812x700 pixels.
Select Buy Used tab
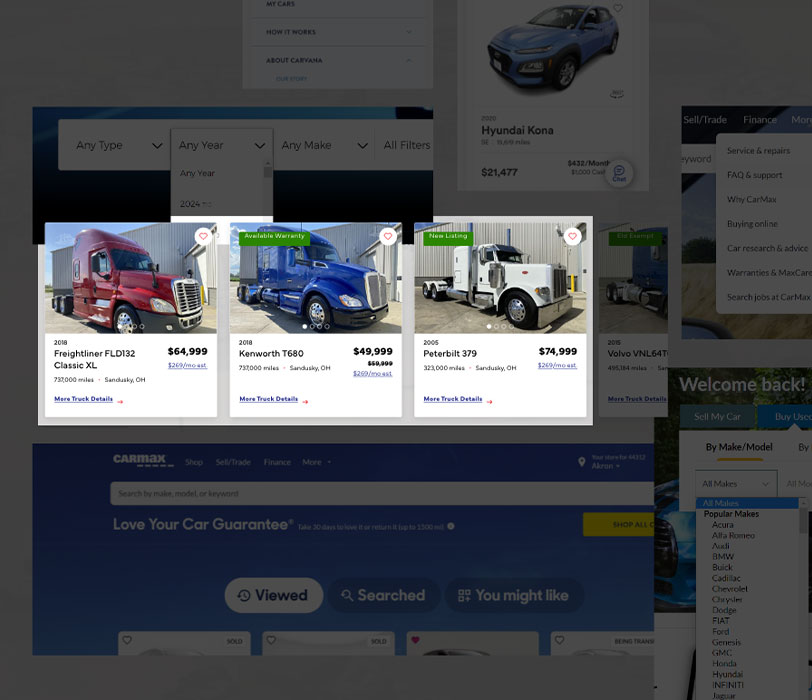coord(786,417)
